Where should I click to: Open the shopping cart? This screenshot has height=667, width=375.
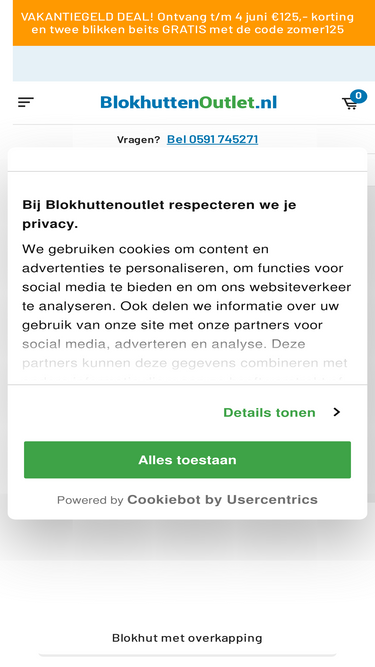click(x=350, y=103)
